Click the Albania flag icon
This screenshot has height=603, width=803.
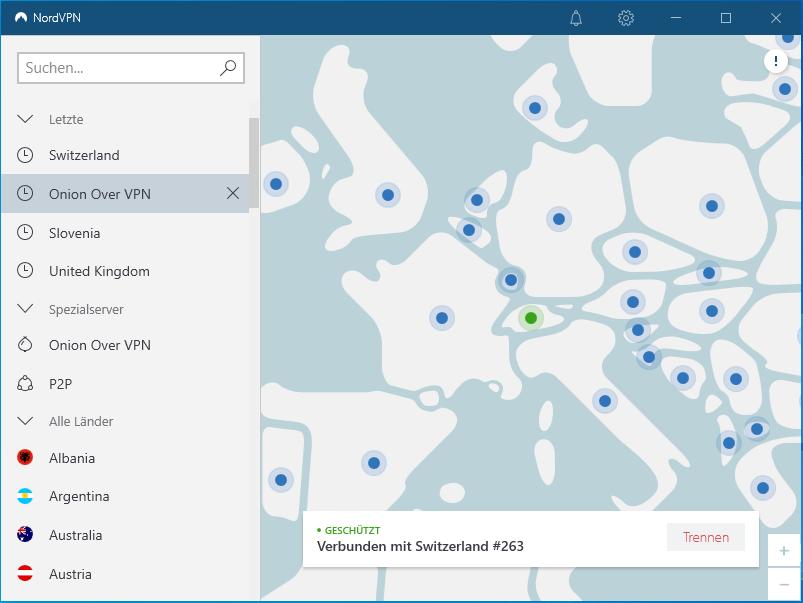click(x=25, y=457)
